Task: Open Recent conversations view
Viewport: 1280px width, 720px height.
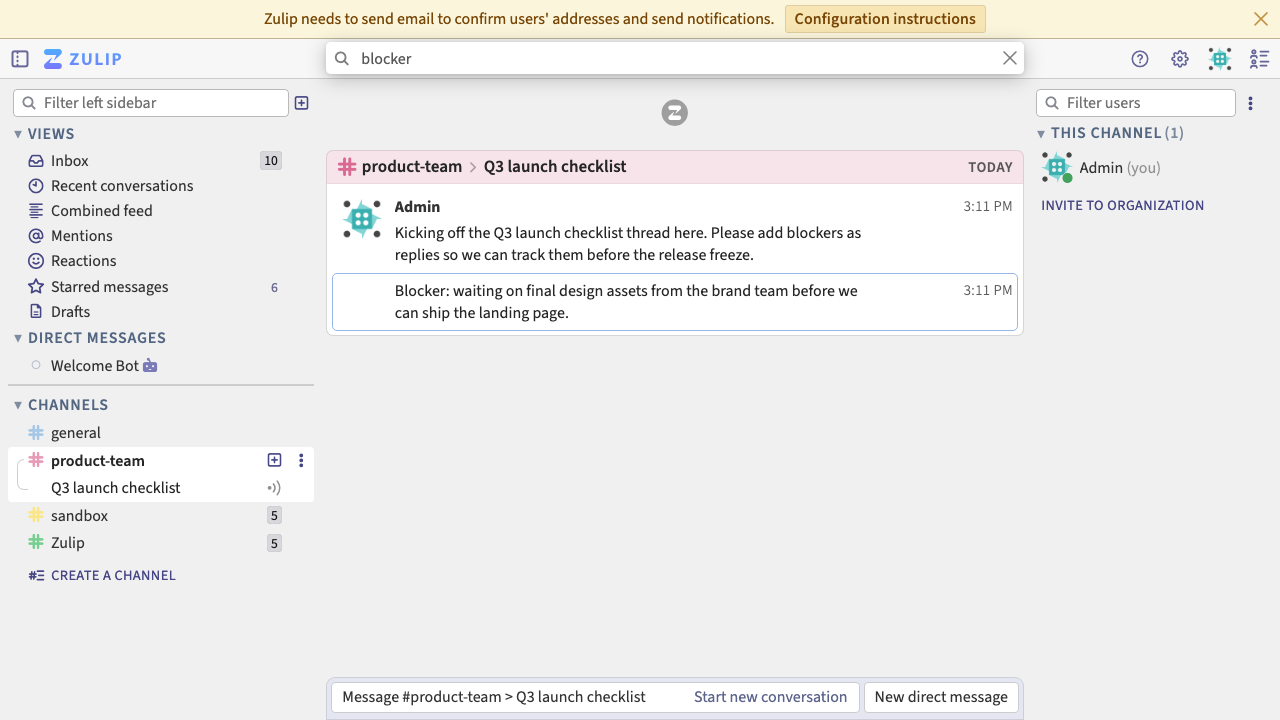Action: tap(122, 186)
